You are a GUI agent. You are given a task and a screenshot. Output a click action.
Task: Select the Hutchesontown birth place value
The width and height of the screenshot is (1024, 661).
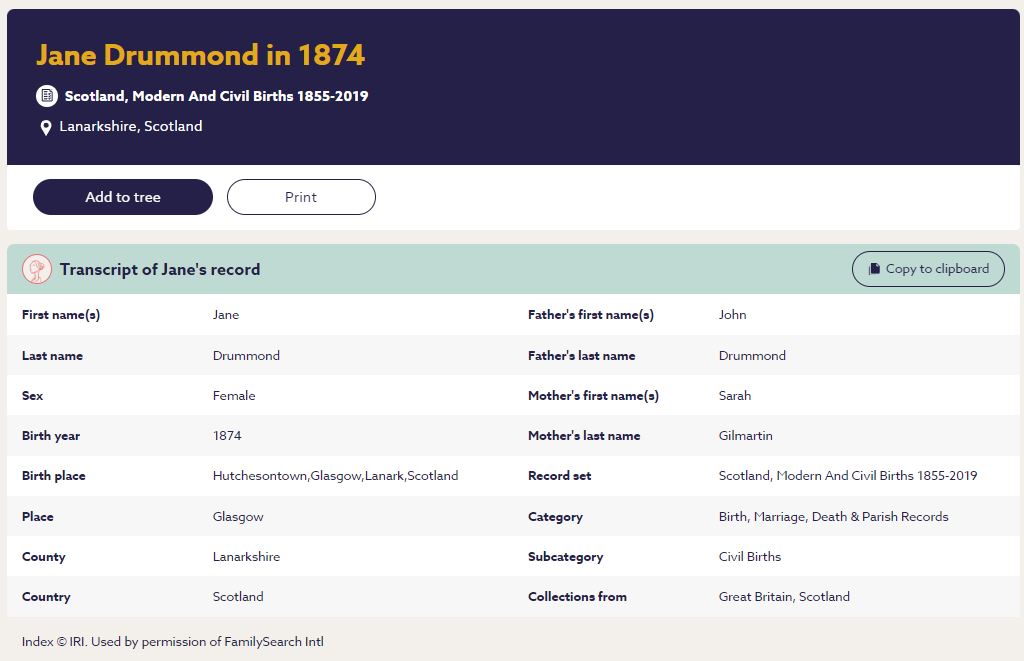point(335,476)
